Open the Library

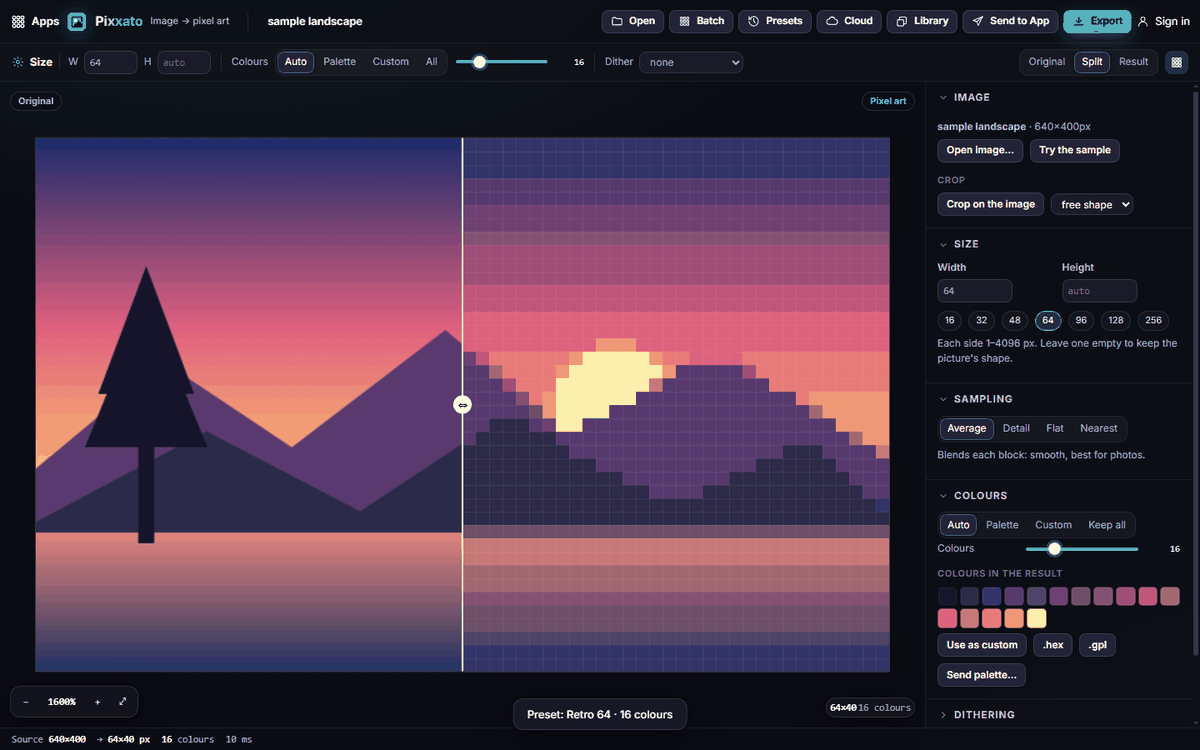pos(922,21)
